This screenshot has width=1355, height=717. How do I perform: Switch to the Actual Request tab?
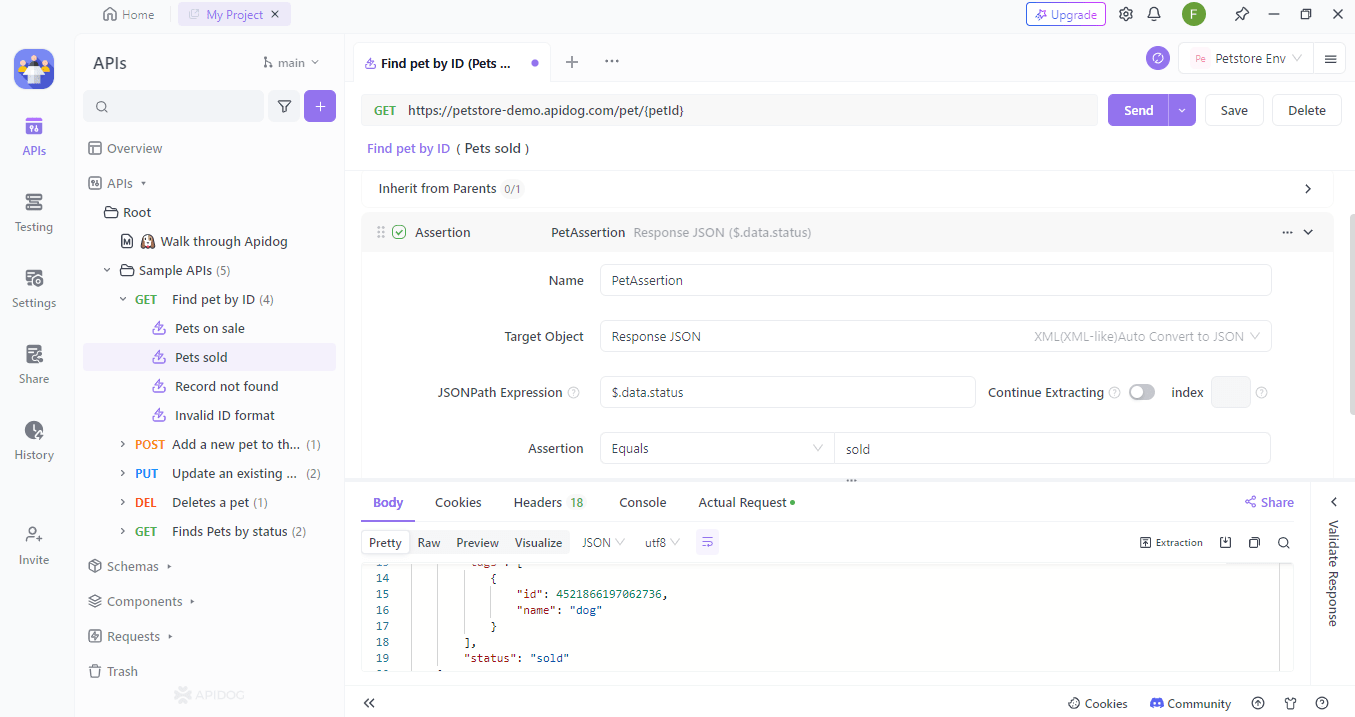pos(746,502)
